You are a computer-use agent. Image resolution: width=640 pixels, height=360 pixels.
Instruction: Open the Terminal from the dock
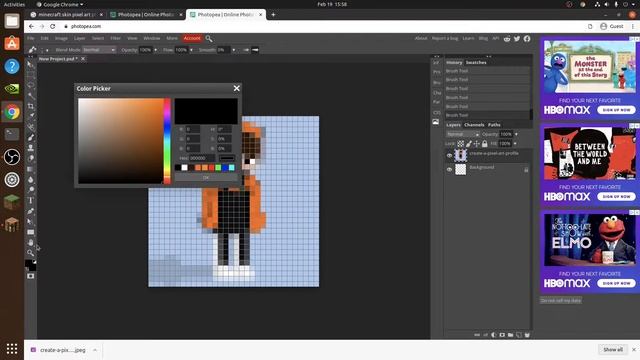click(x=12, y=134)
